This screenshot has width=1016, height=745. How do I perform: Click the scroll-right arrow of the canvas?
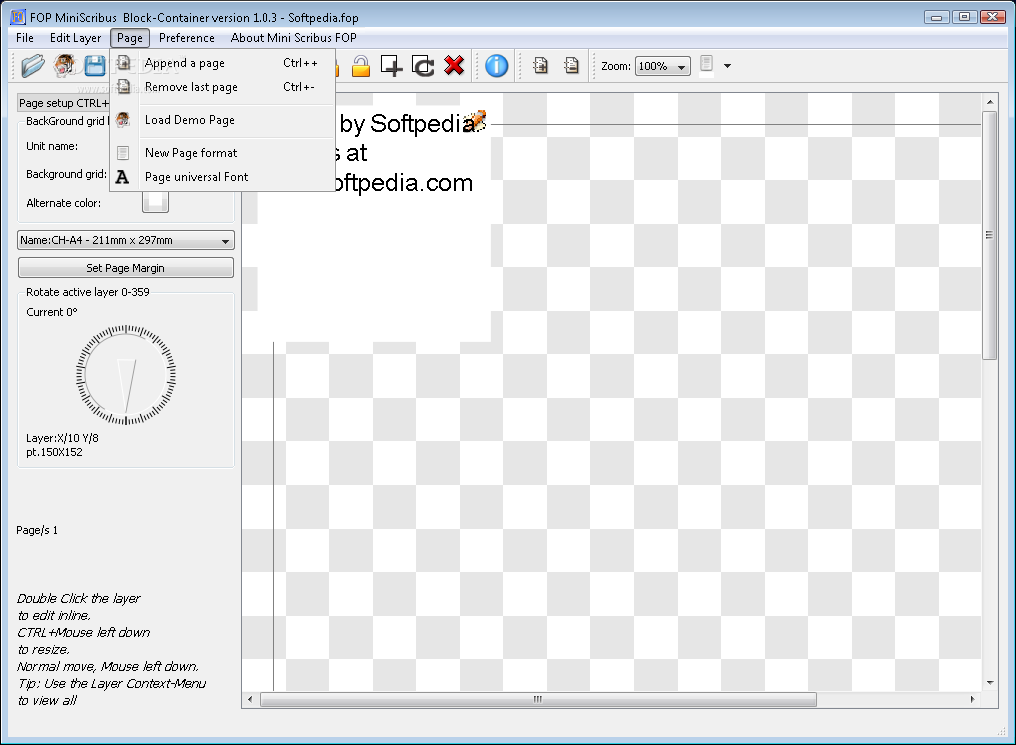(972, 699)
